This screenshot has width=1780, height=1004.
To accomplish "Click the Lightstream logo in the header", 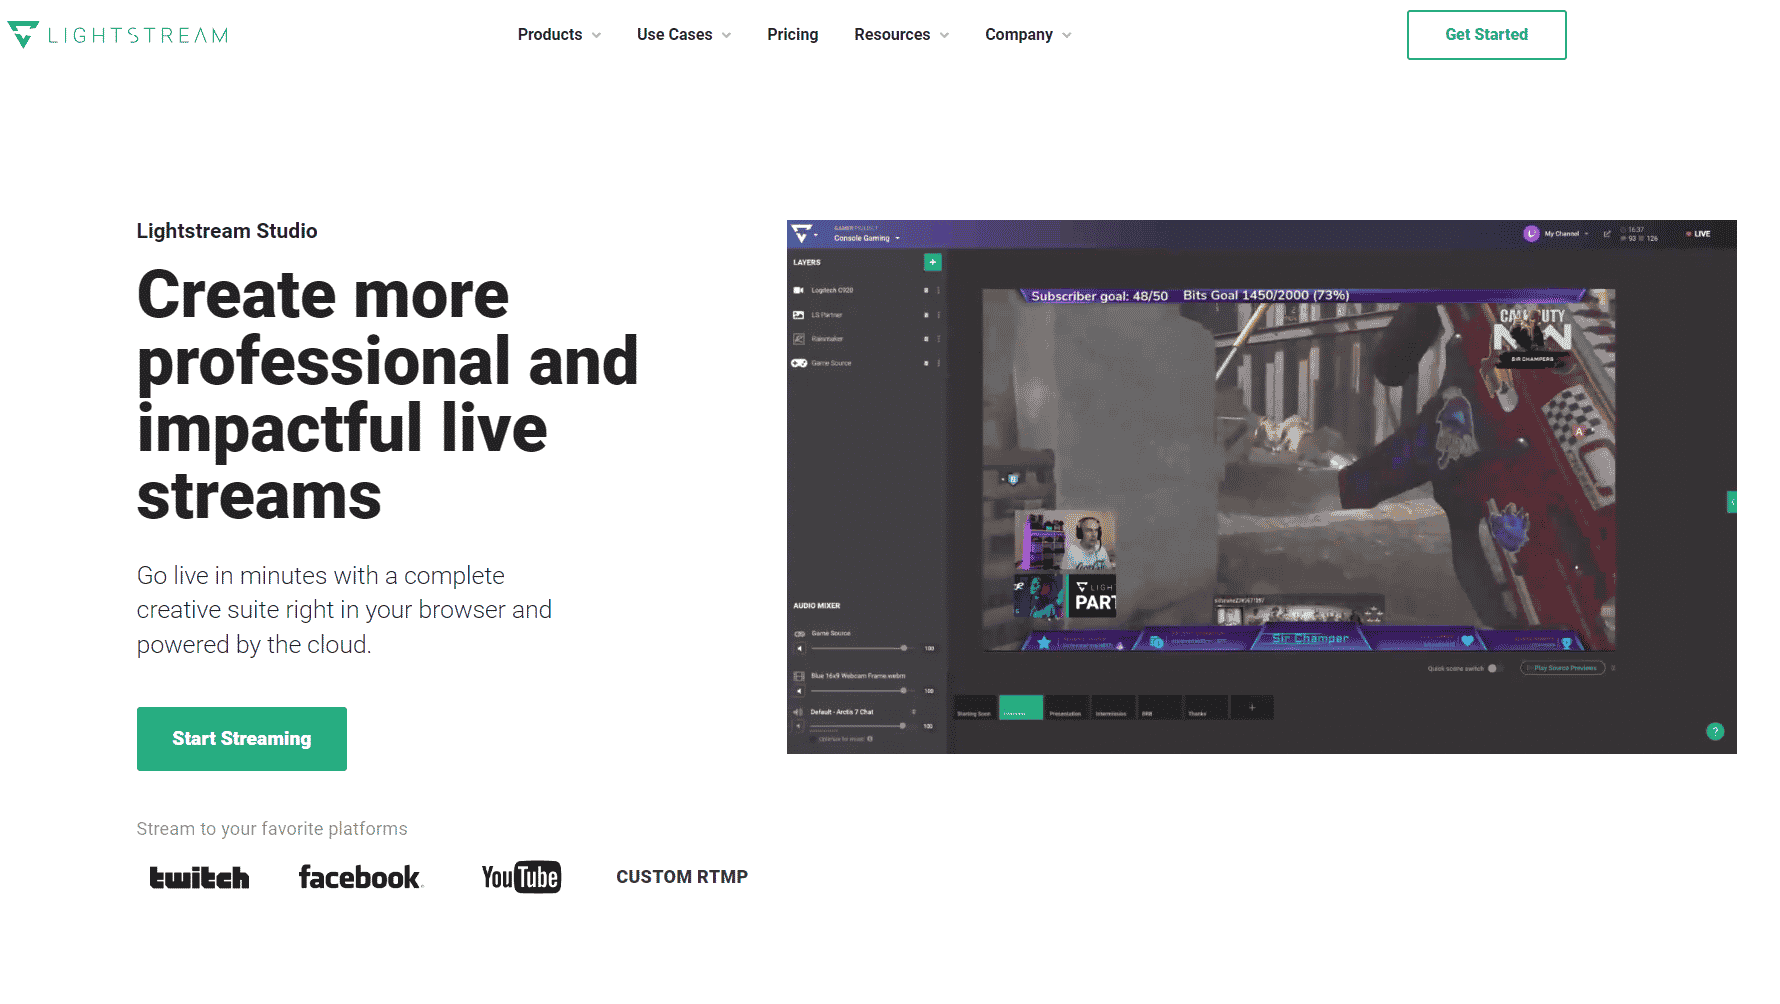I will pyautogui.click(x=118, y=35).
